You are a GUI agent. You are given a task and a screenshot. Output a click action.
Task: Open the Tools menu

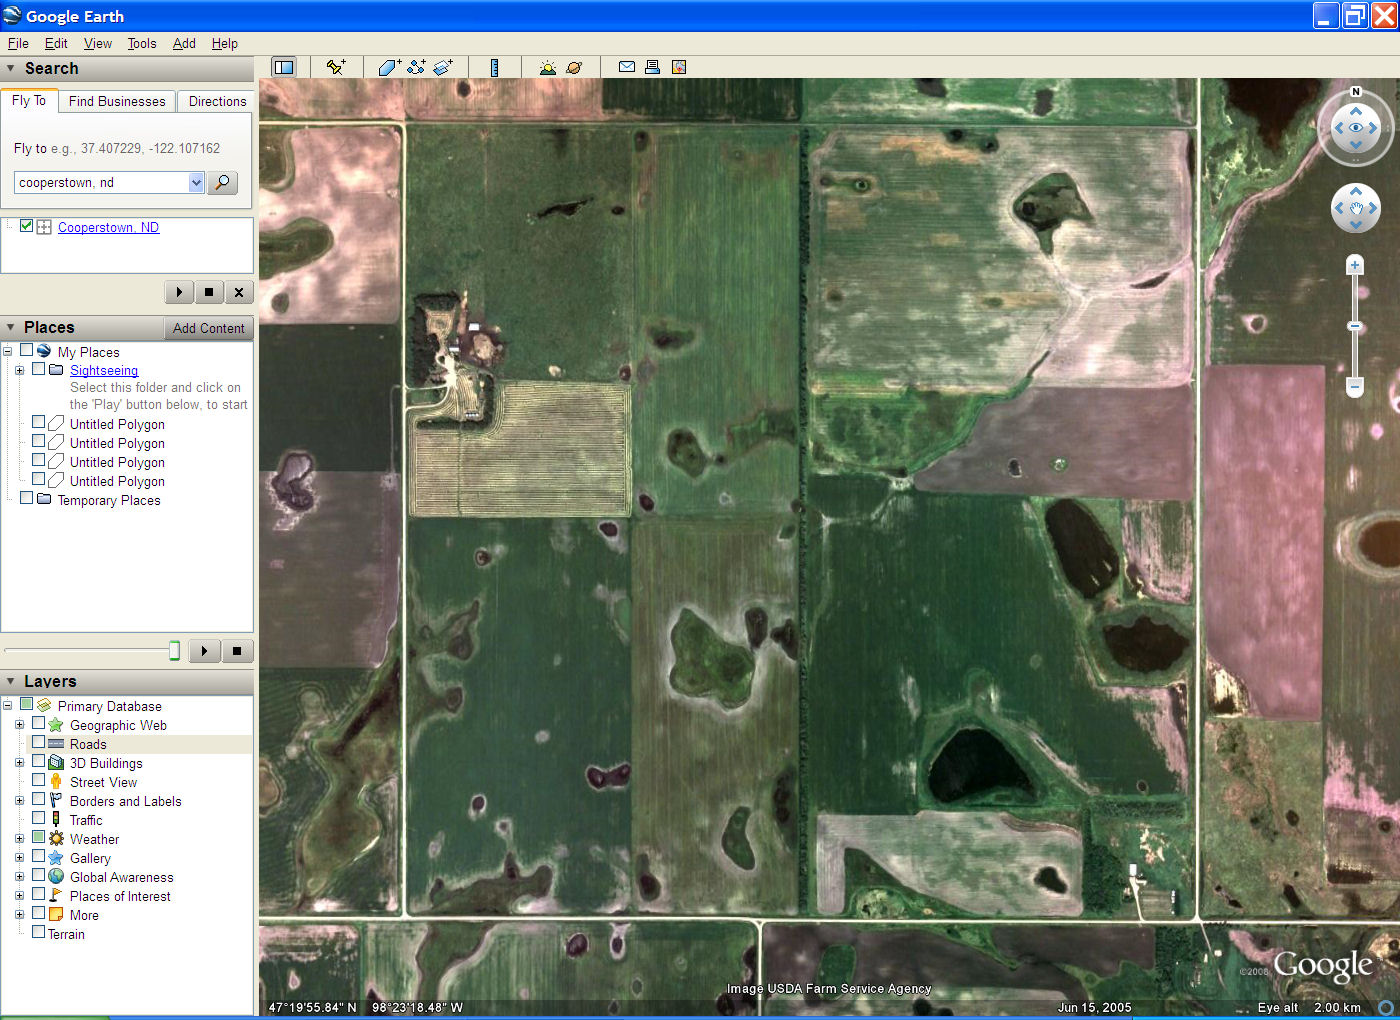coord(142,44)
